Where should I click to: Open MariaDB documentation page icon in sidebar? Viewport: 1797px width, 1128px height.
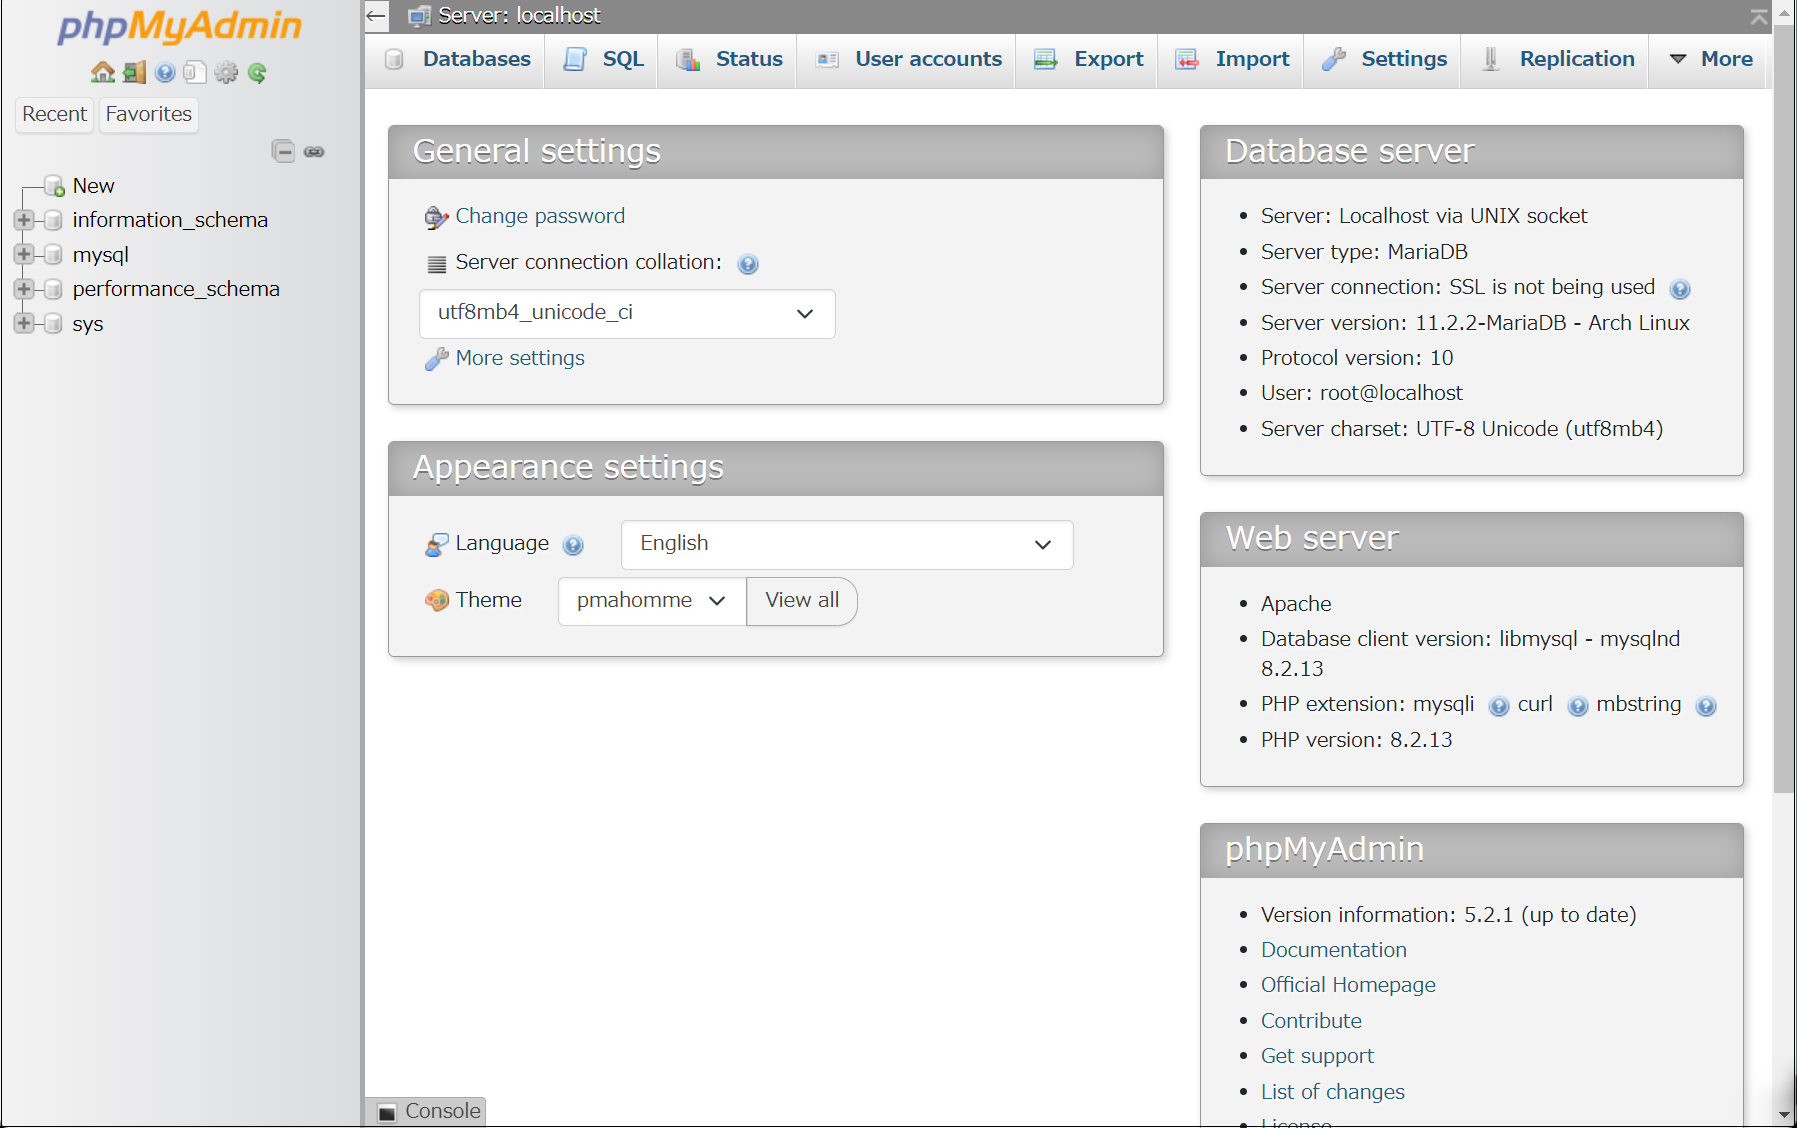tap(196, 72)
